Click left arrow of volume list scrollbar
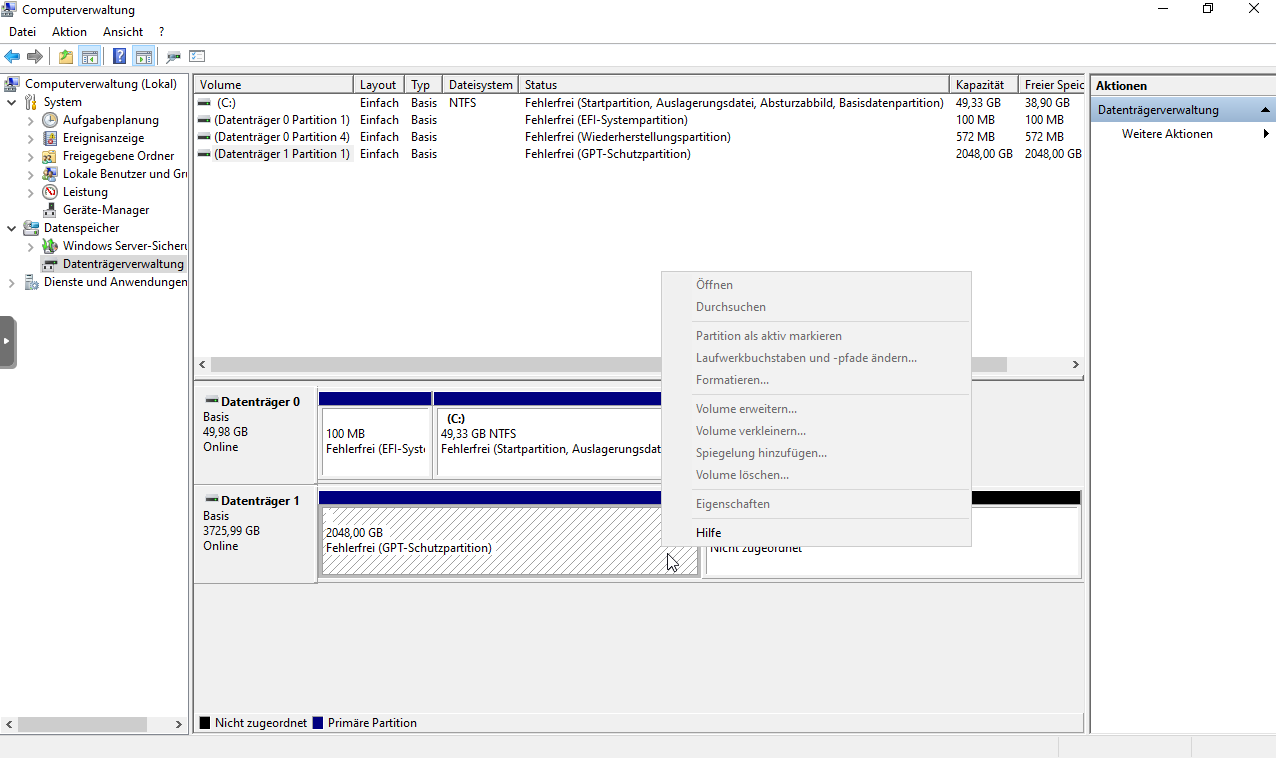 click(x=202, y=365)
